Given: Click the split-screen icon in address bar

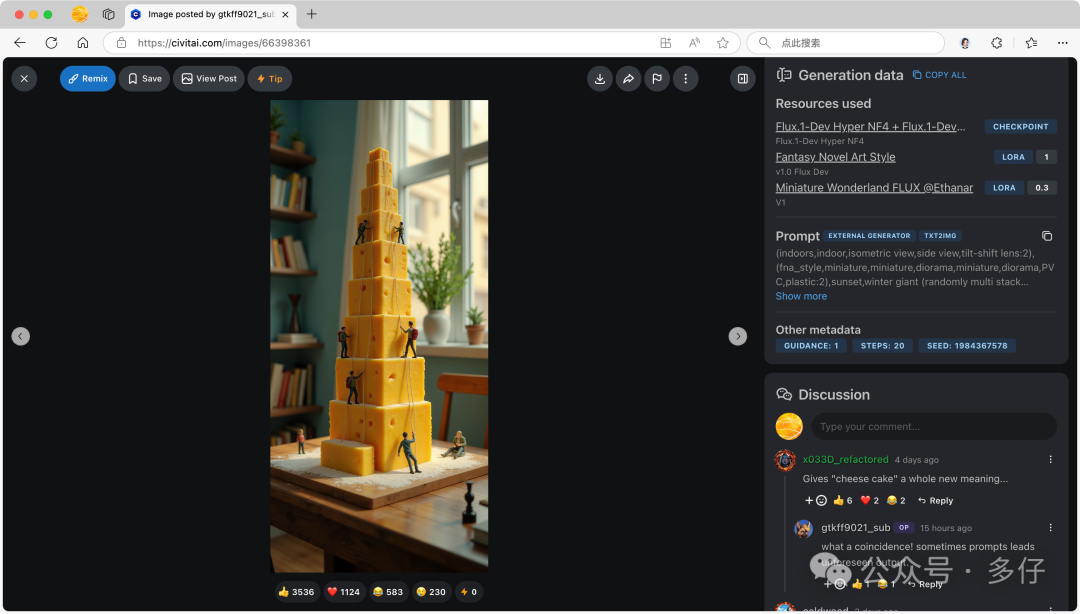Looking at the screenshot, I should [x=665, y=43].
